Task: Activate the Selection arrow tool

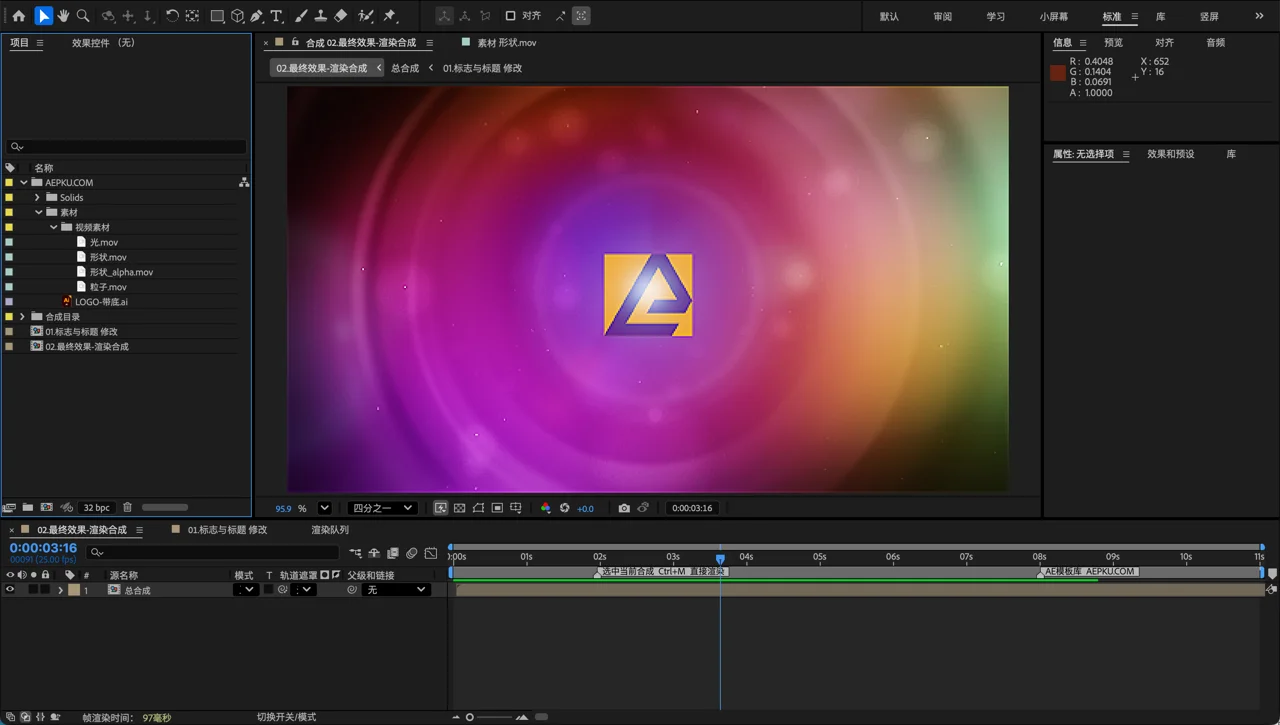Action: pyautogui.click(x=43, y=16)
